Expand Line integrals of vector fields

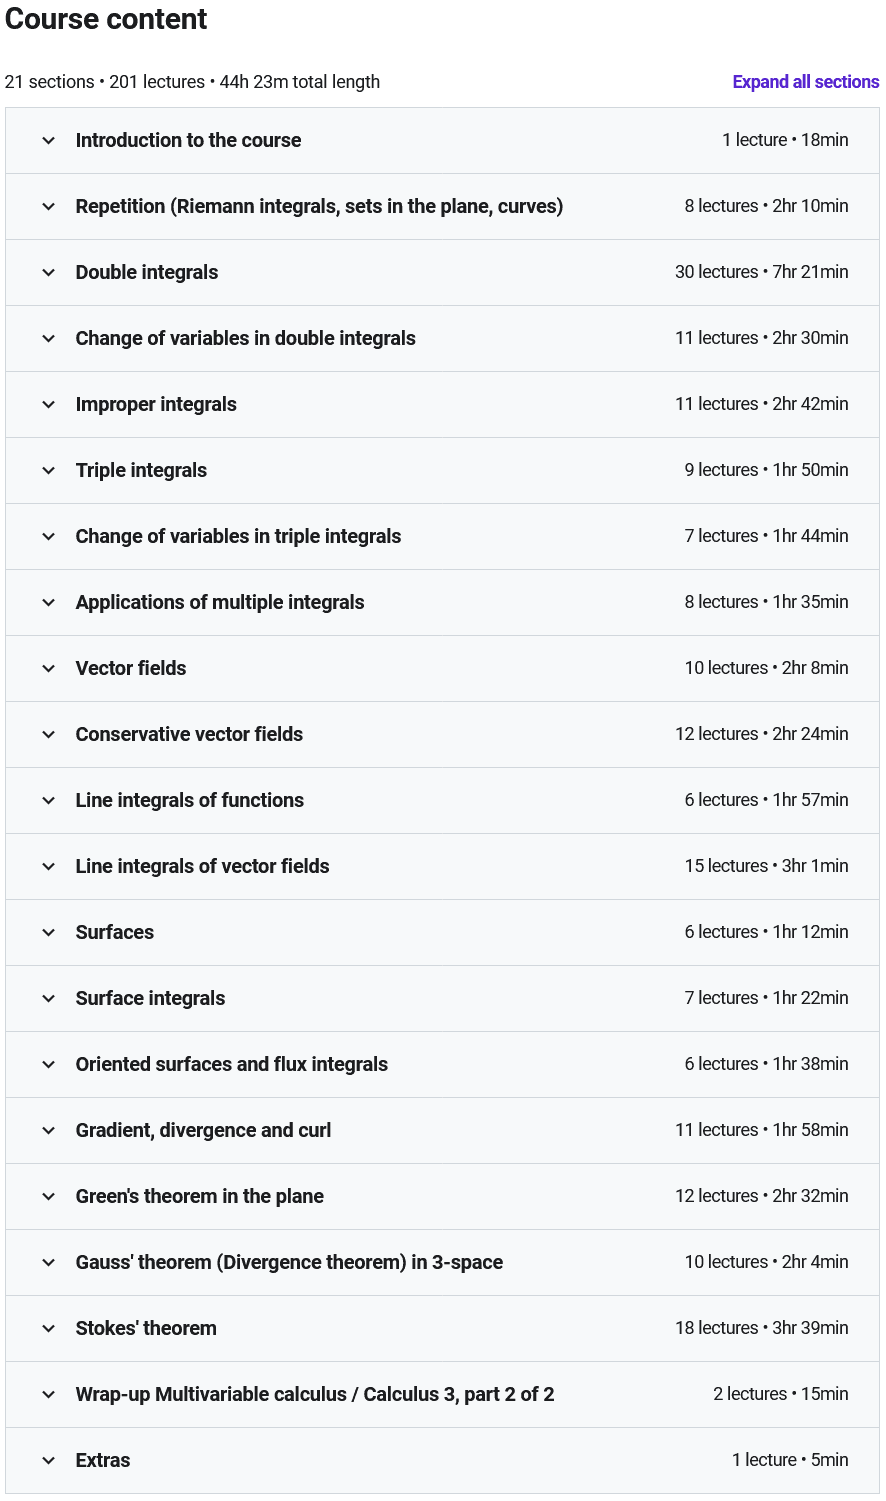(x=202, y=867)
